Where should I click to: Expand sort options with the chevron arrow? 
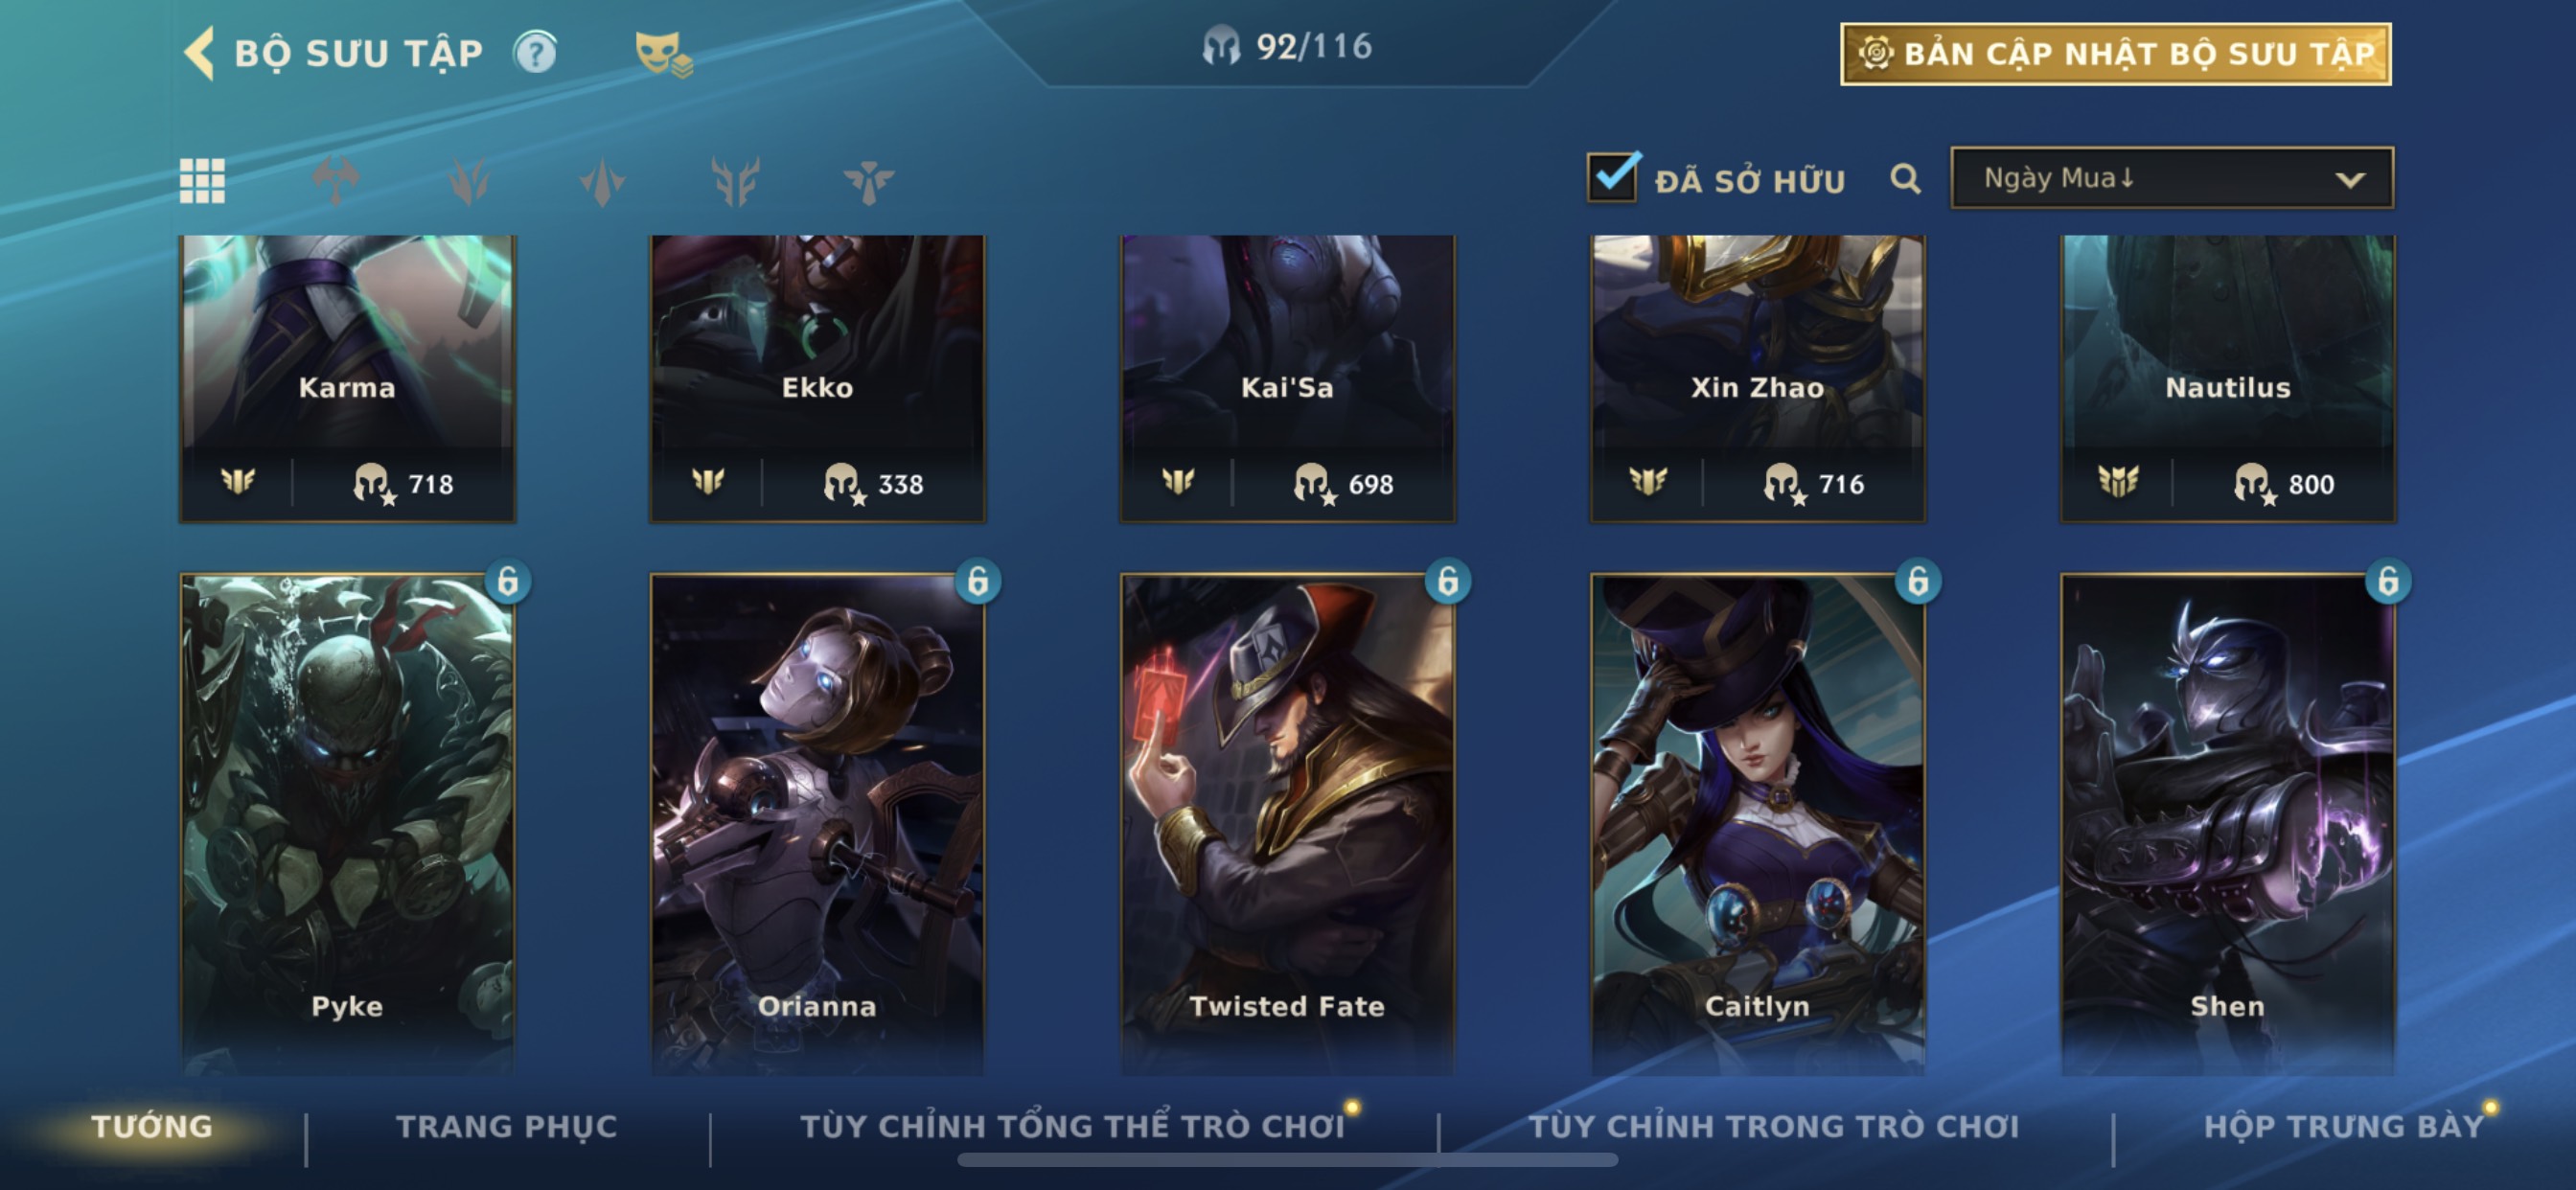2350,180
